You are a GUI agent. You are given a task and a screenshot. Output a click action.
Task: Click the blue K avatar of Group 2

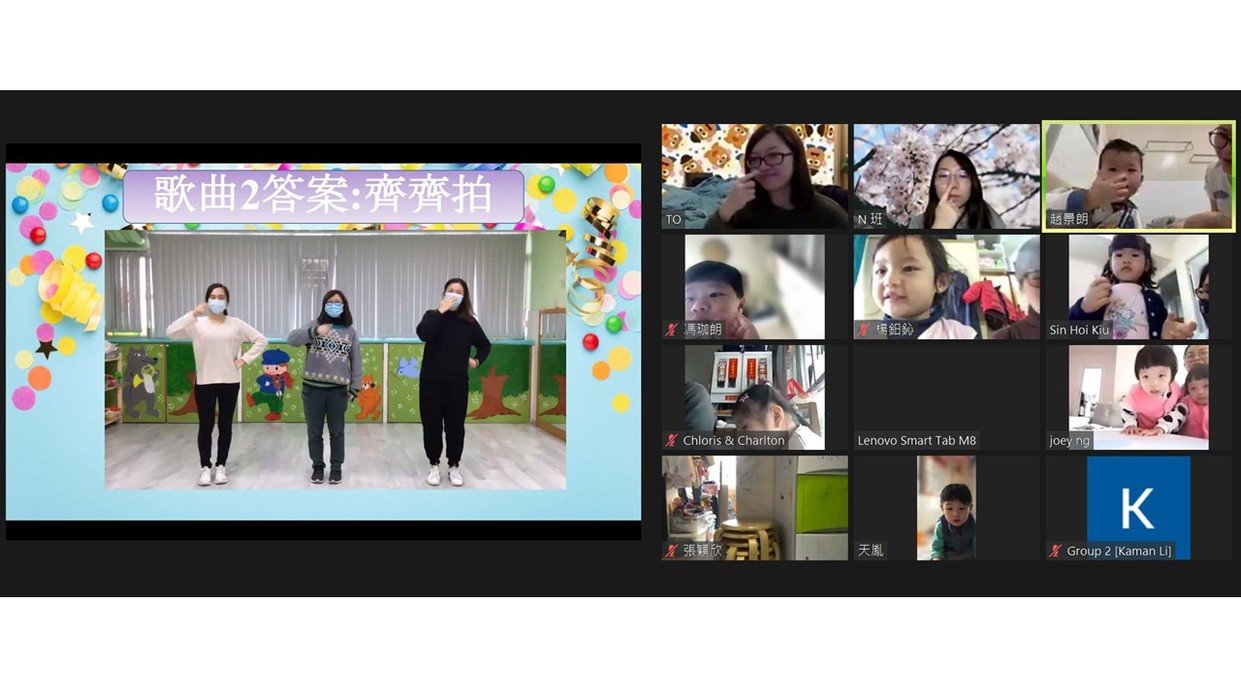click(1138, 507)
